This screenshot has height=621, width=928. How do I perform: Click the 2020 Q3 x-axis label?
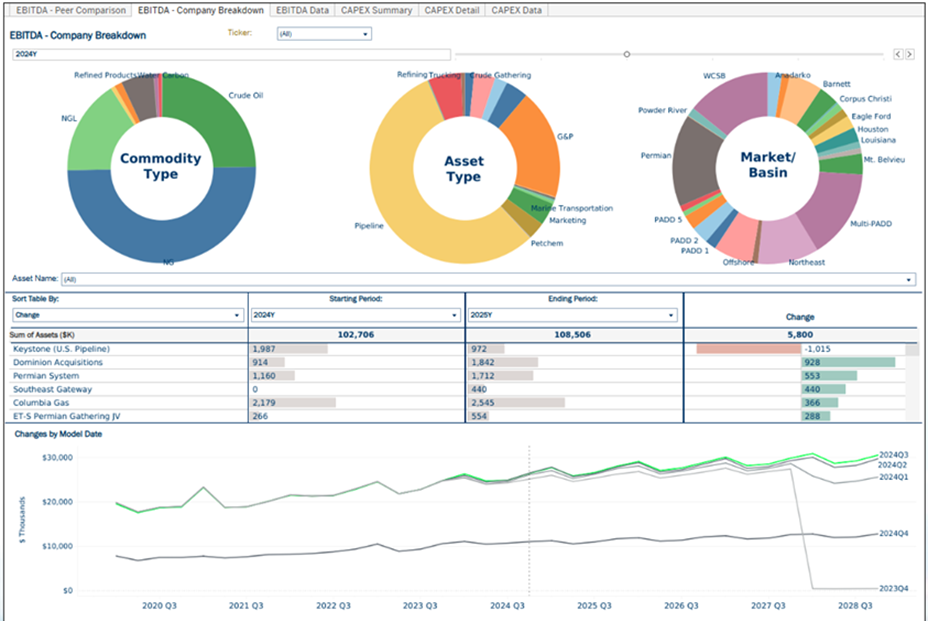(x=159, y=606)
